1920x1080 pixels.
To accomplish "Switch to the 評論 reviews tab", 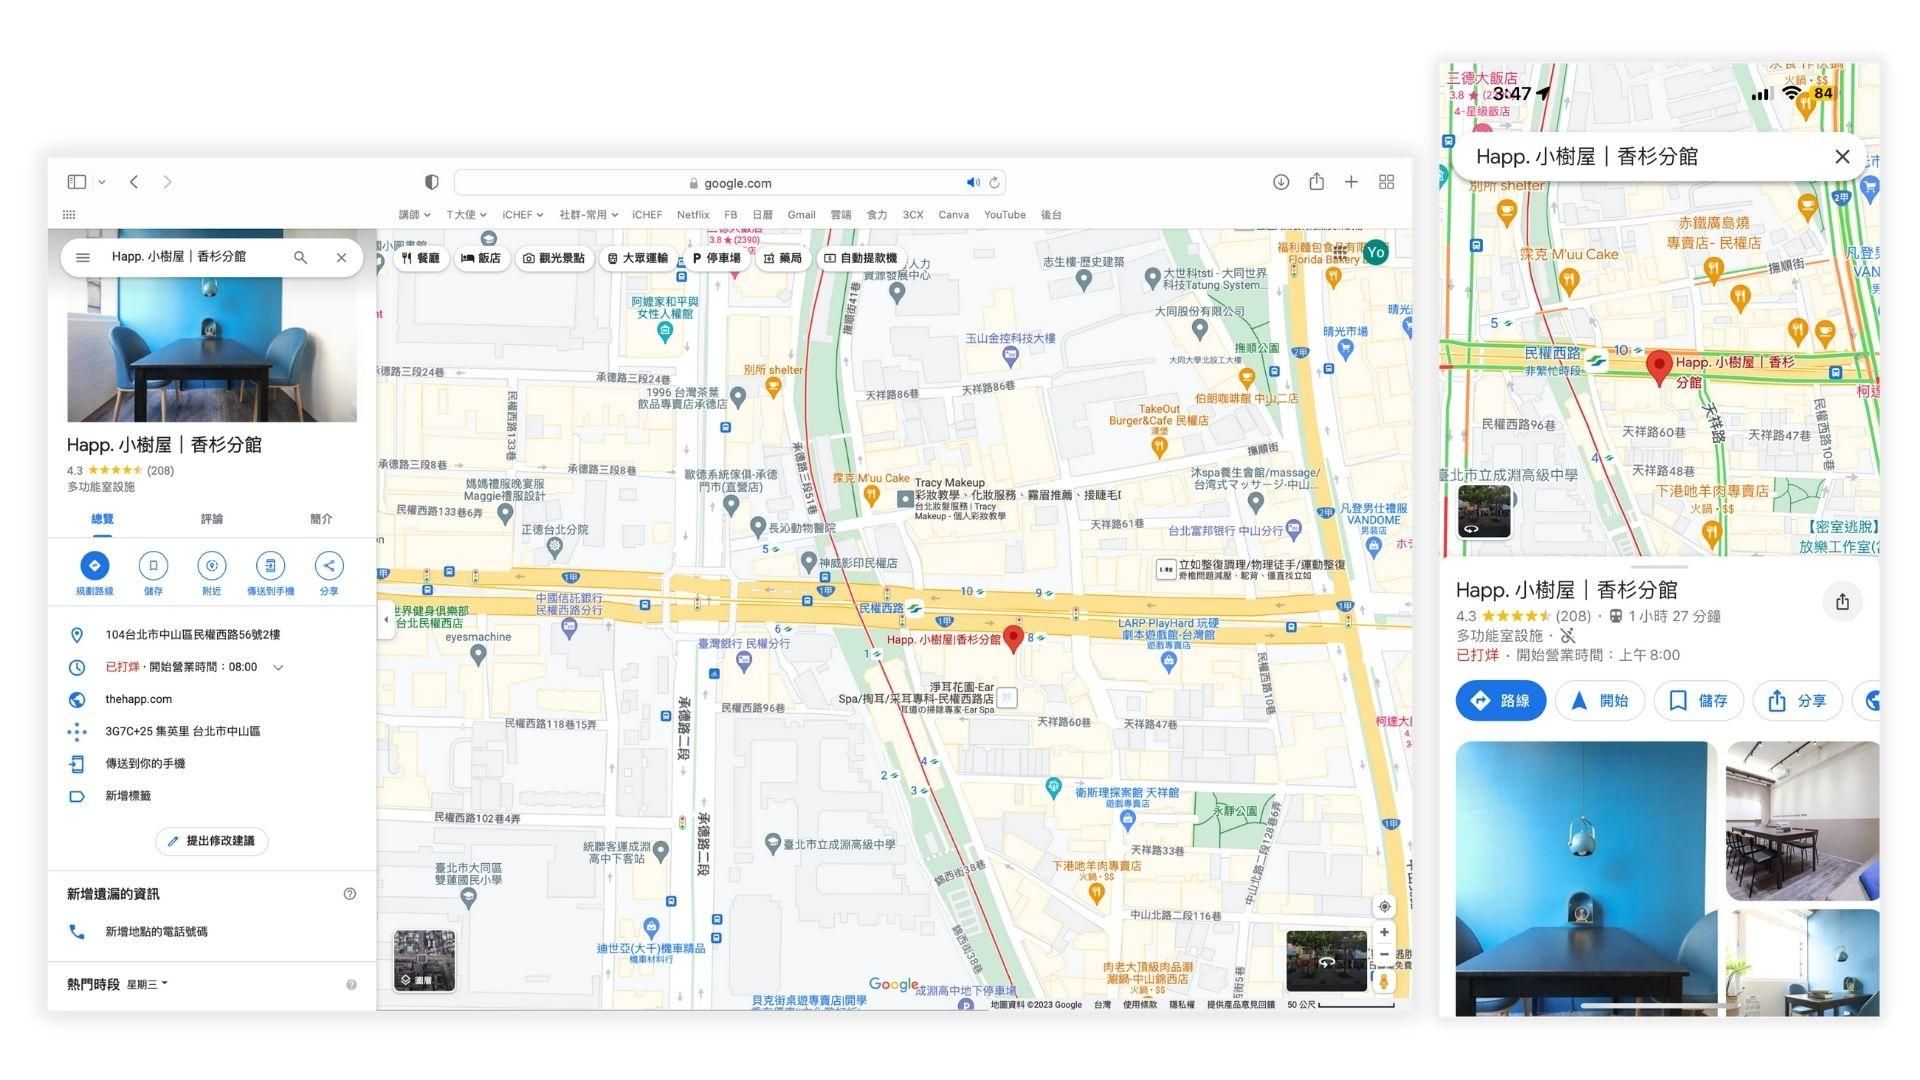I will coord(212,519).
